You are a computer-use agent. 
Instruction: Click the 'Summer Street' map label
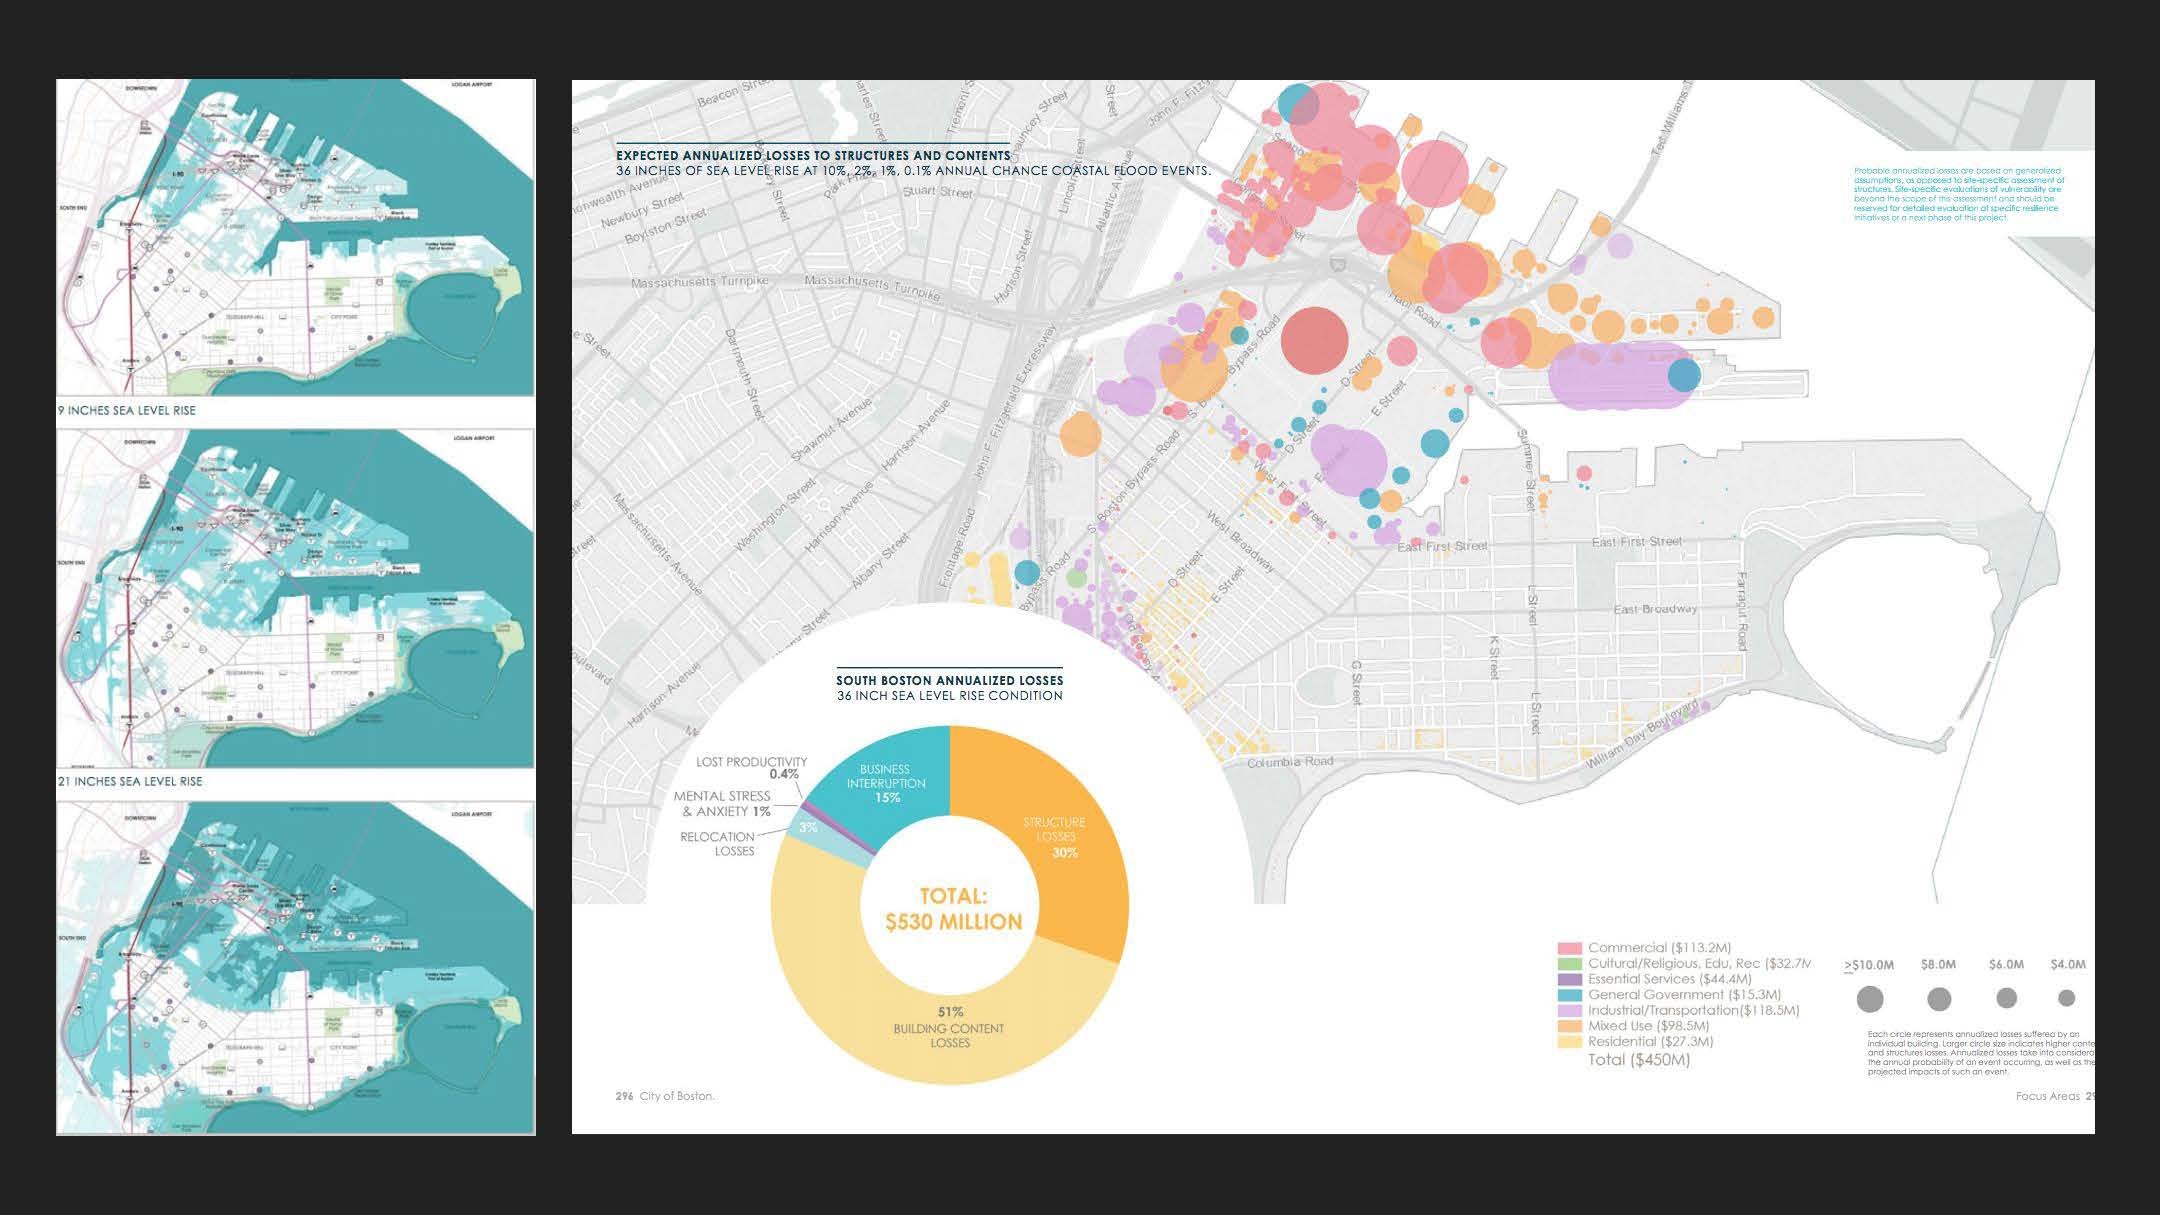click(x=1526, y=472)
